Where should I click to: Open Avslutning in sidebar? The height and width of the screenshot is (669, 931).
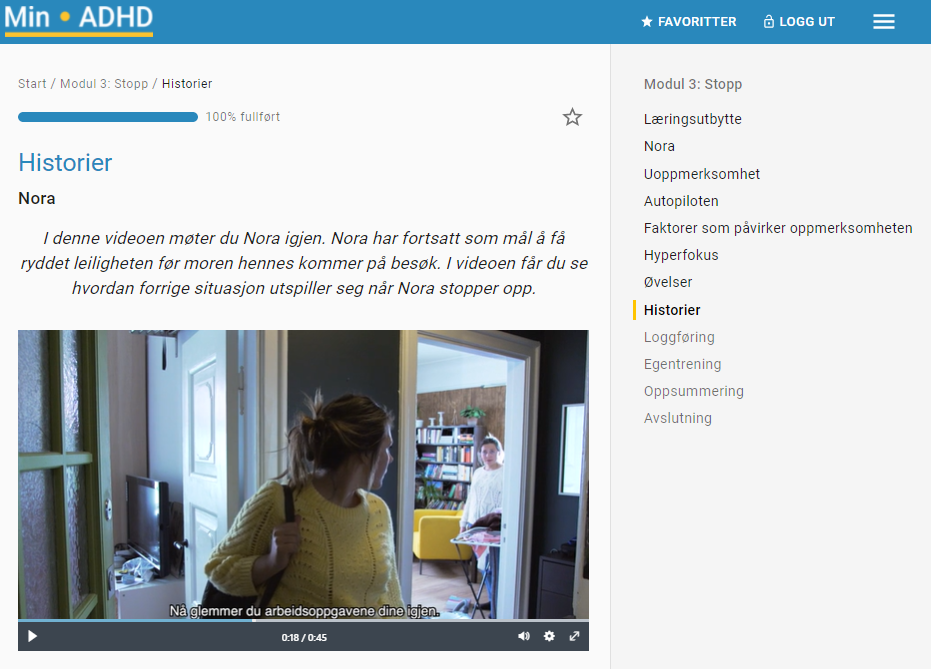pyautogui.click(x=677, y=418)
